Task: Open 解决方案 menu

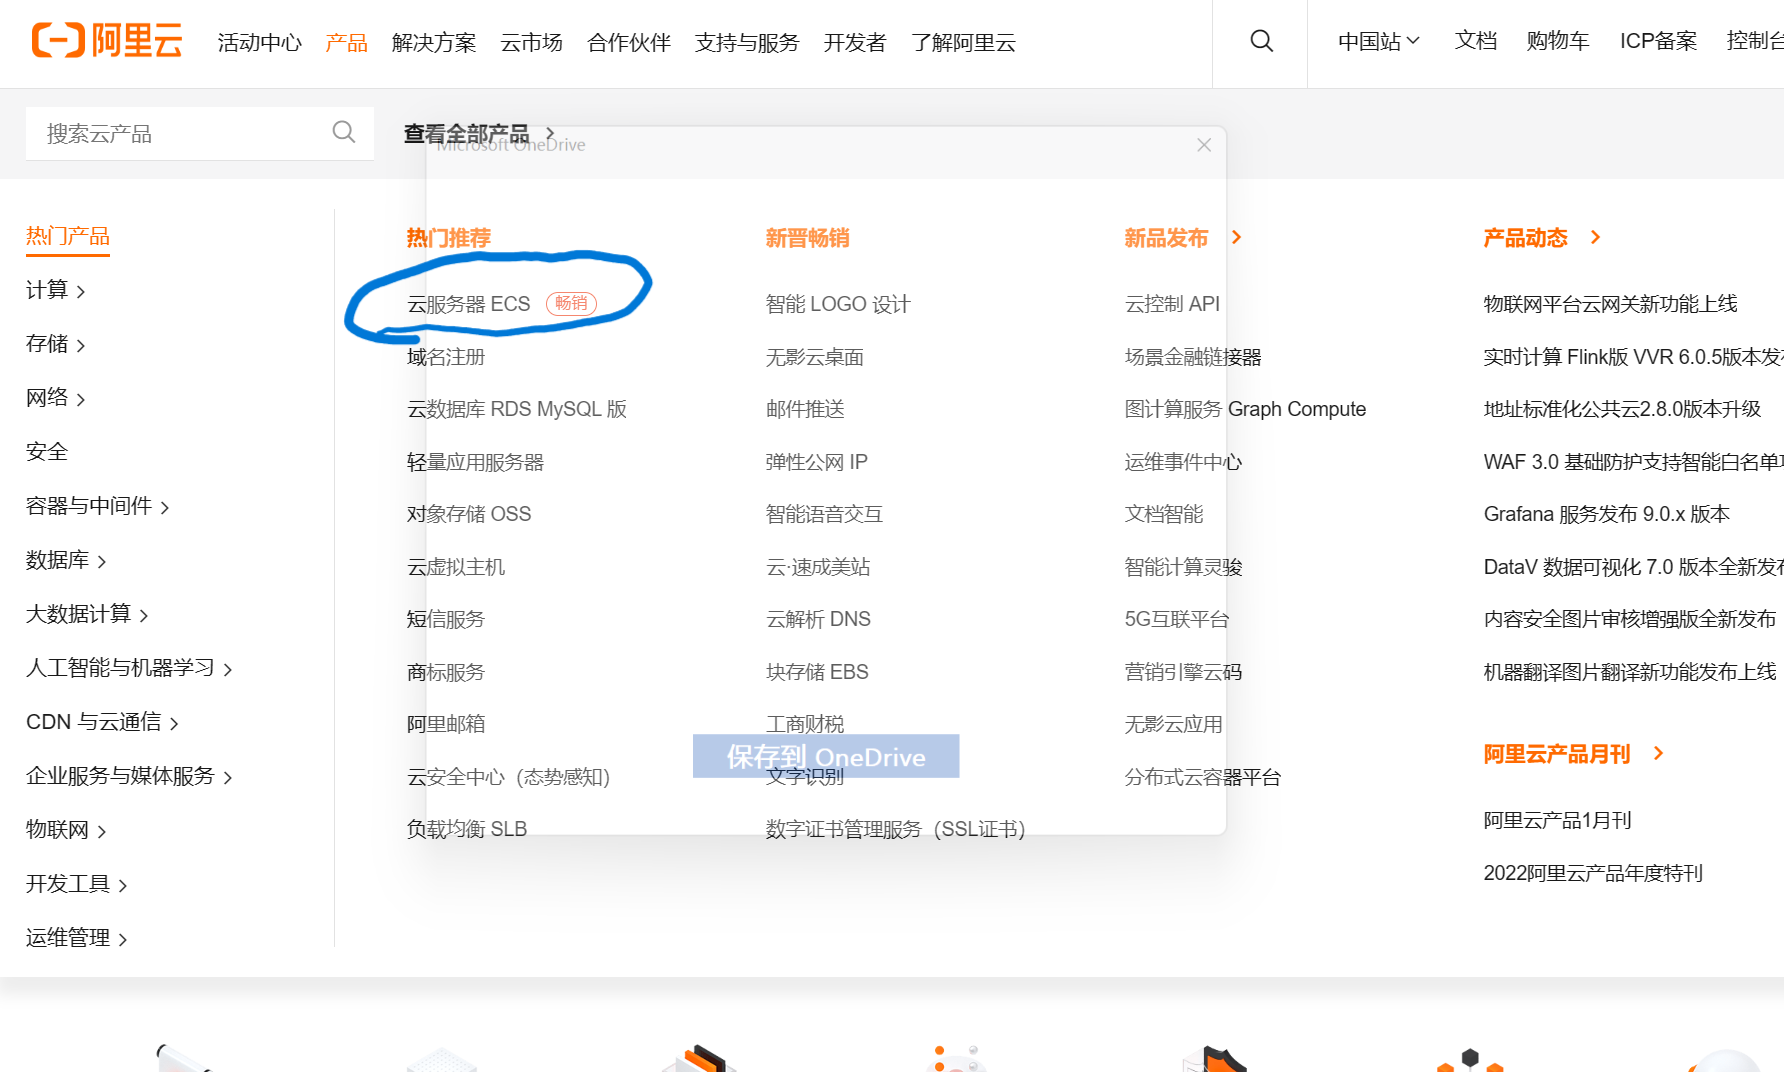Action: pyautogui.click(x=434, y=42)
